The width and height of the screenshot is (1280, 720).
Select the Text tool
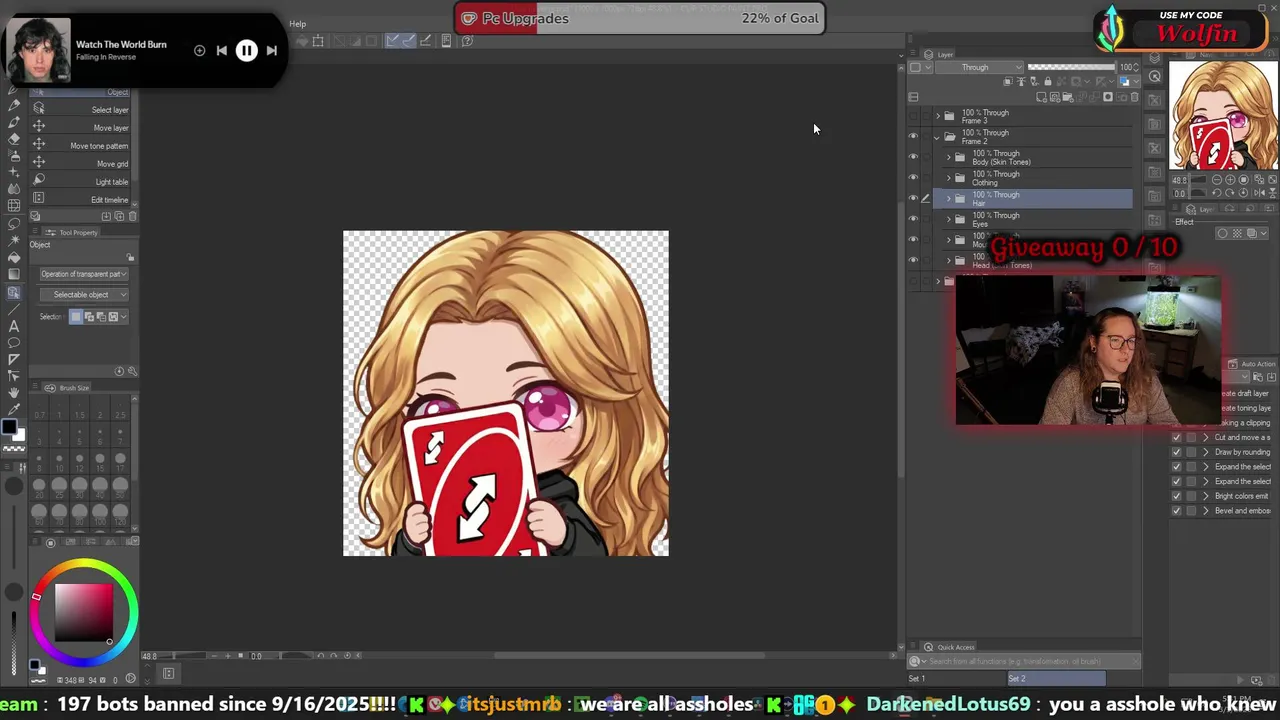point(14,326)
